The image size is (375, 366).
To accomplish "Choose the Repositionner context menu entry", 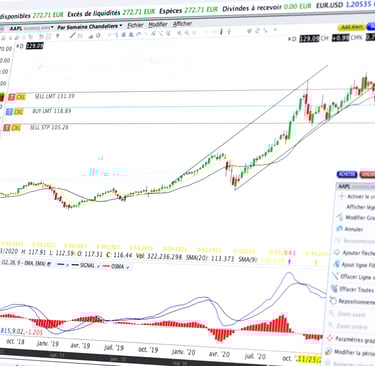I will [357, 302].
